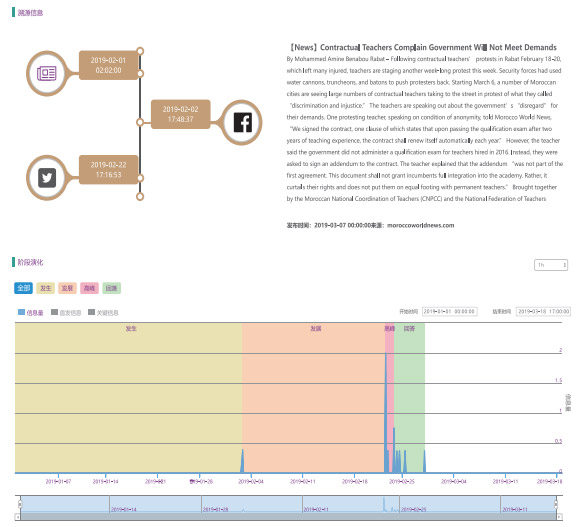
Task: Click the orange stage region in chart
Action: click(313, 398)
